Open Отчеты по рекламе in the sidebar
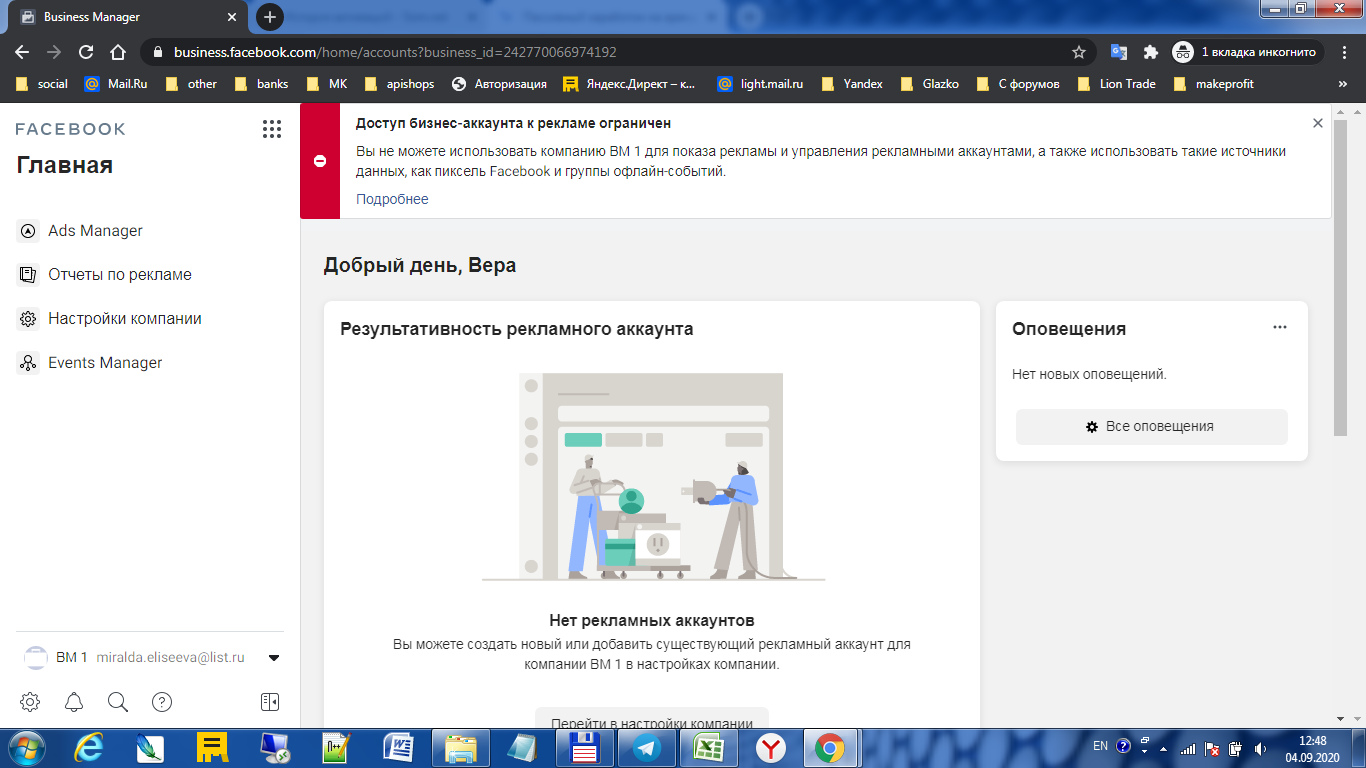The width and height of the screenshot is (1366, 768). 119,275
